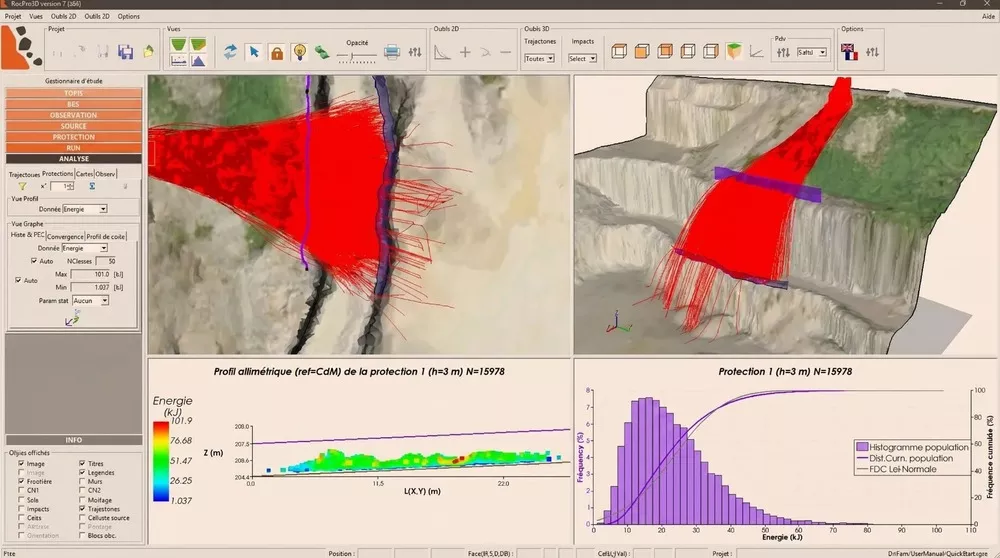This screenshot has height=558, width=1000.
Task: Open the Vues menu
Action: click(36, 17)
